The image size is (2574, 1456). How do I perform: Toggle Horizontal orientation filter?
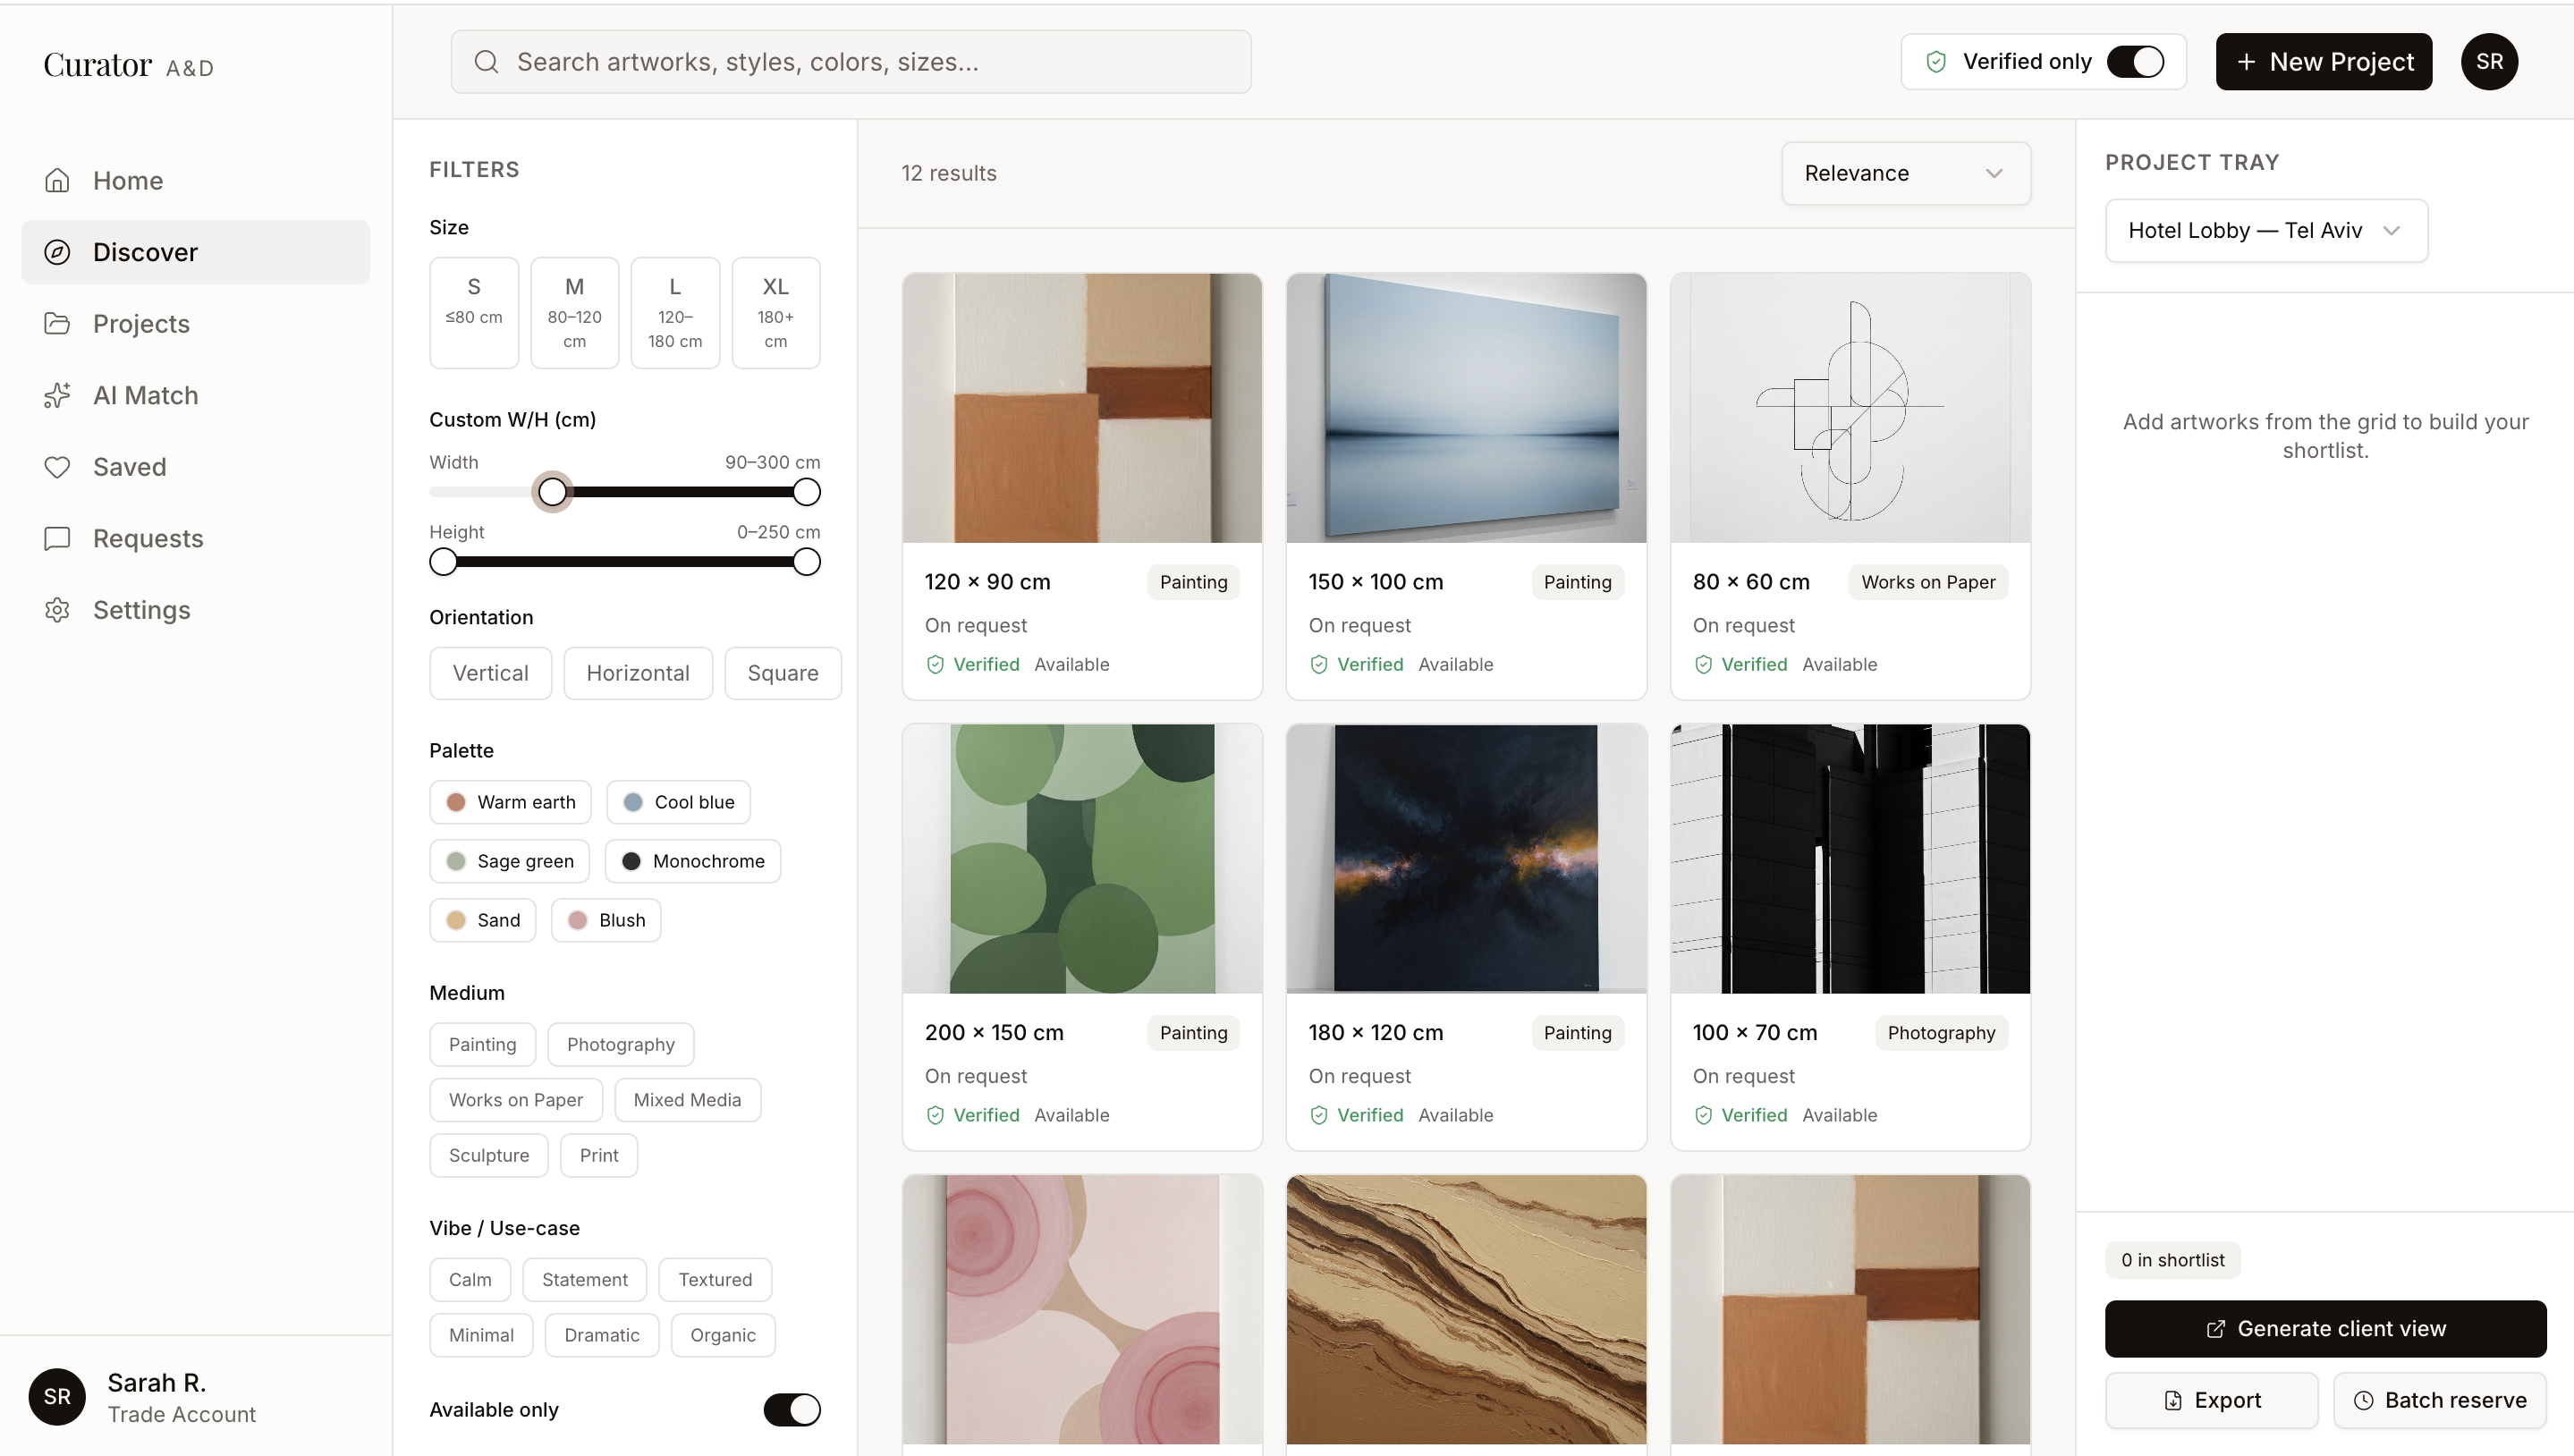(638, 673)
